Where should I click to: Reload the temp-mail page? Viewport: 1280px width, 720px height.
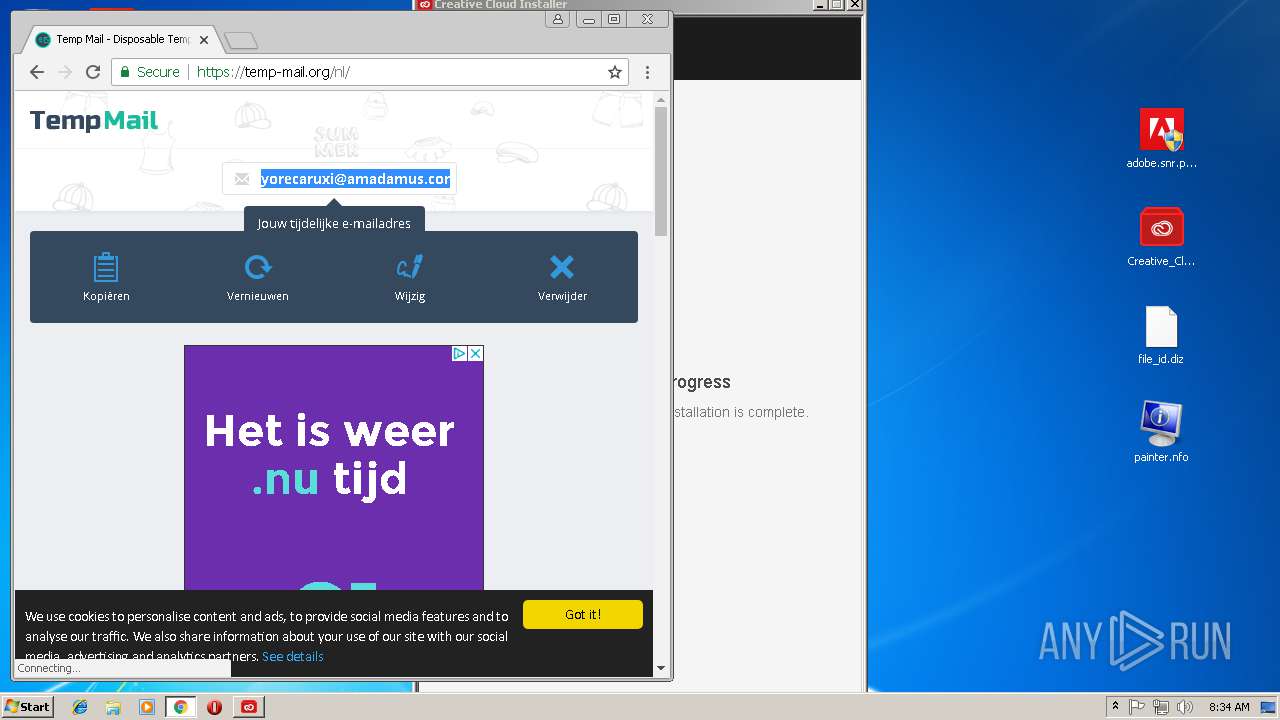(93, 72)
